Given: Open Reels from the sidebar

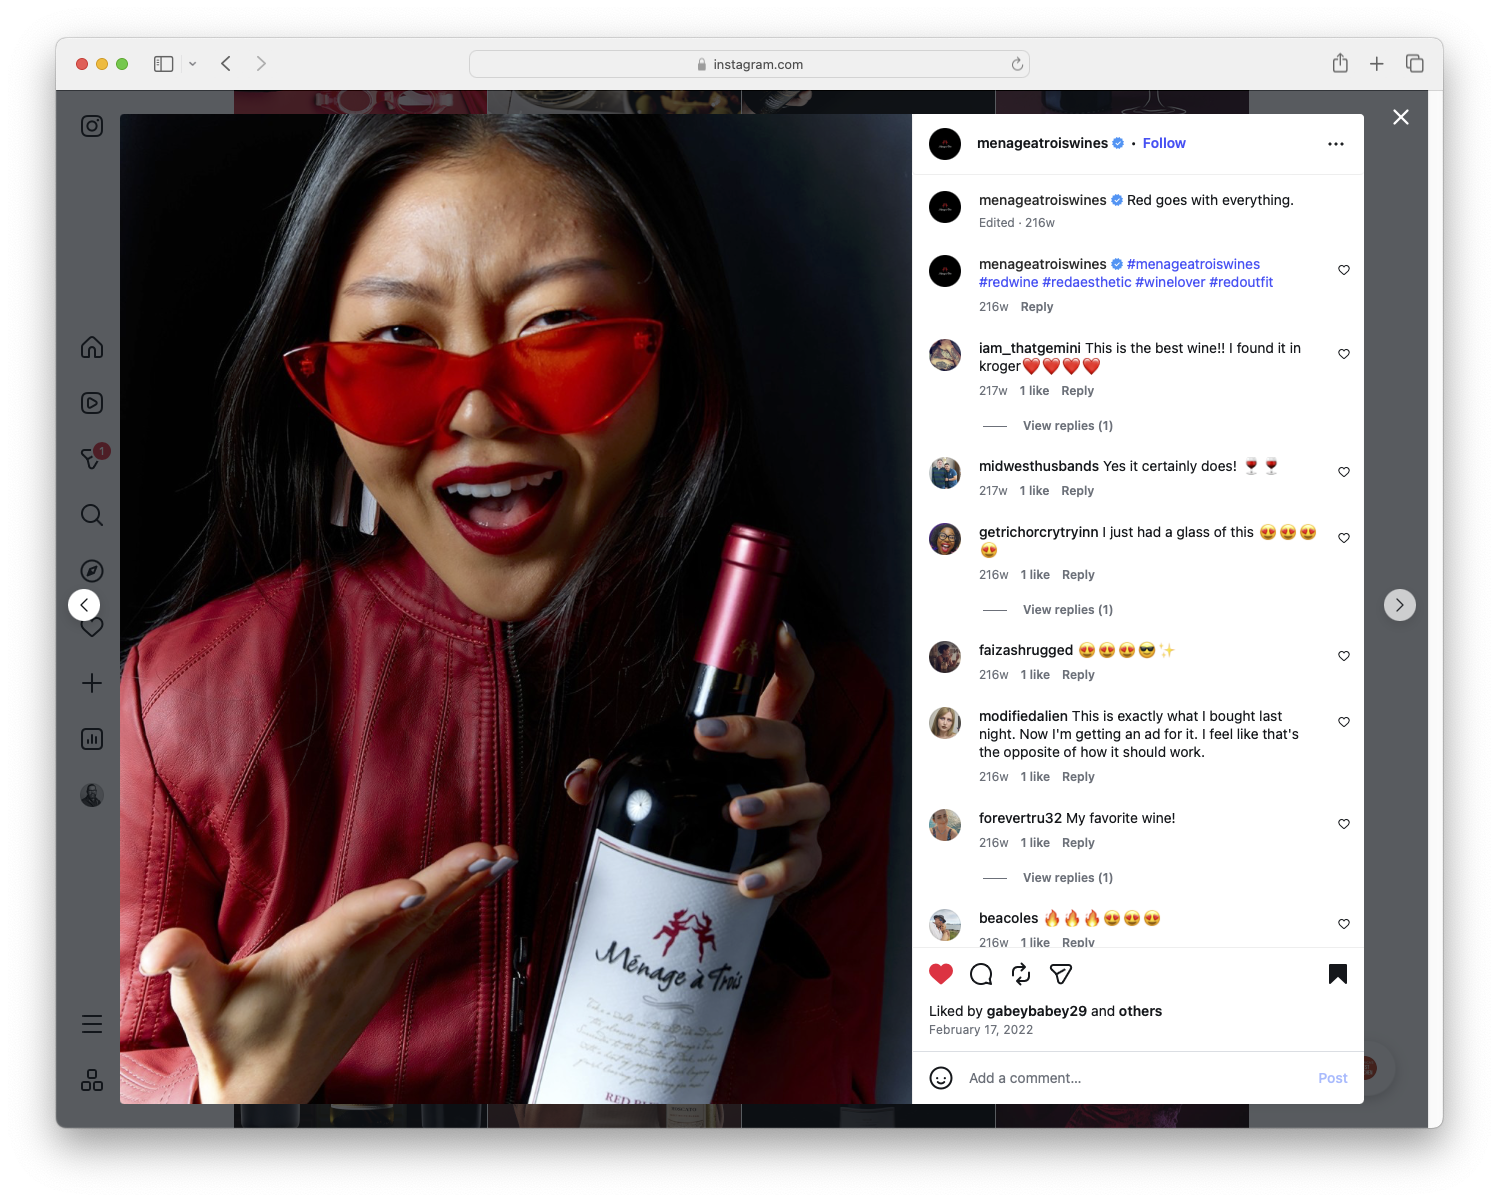Looking at the screenshot, I should pyautogui.click(x=91, y=403).
